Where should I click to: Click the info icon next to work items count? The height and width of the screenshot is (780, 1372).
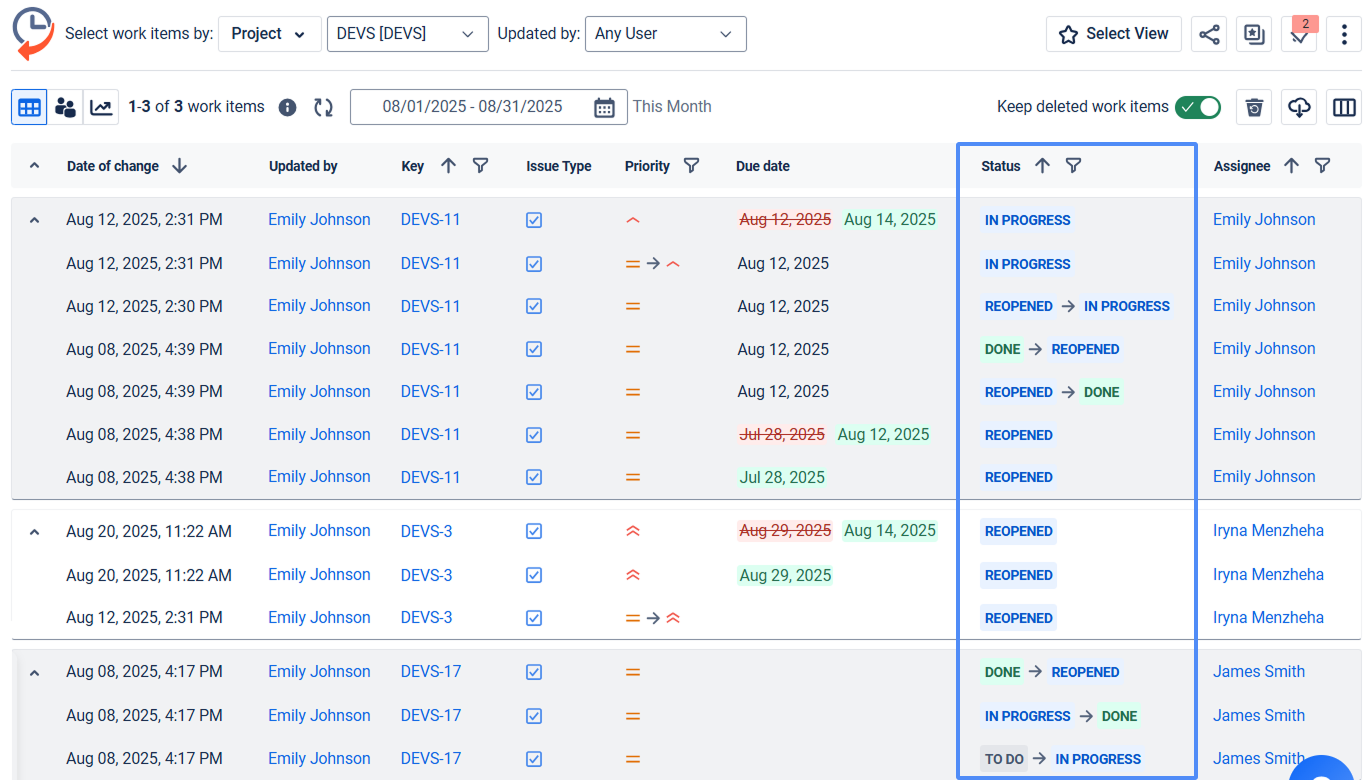287,106
